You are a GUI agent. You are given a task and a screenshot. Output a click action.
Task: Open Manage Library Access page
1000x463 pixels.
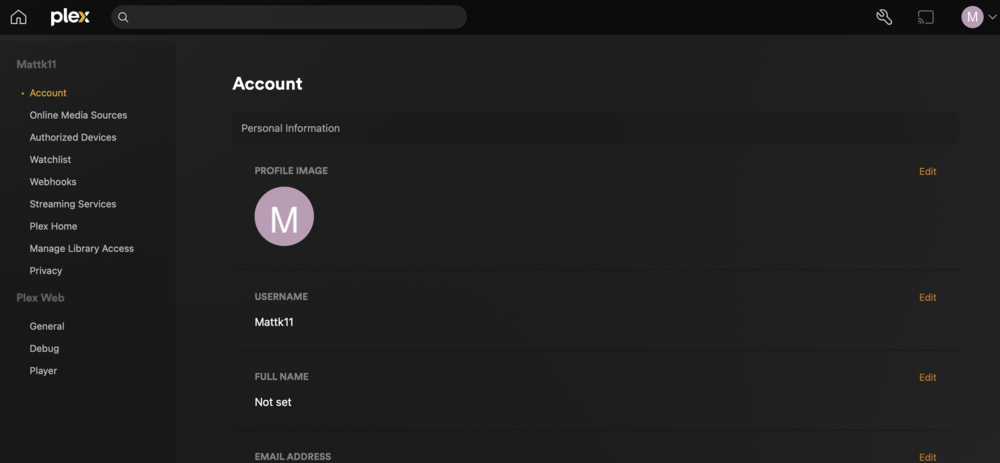[82, 249]
